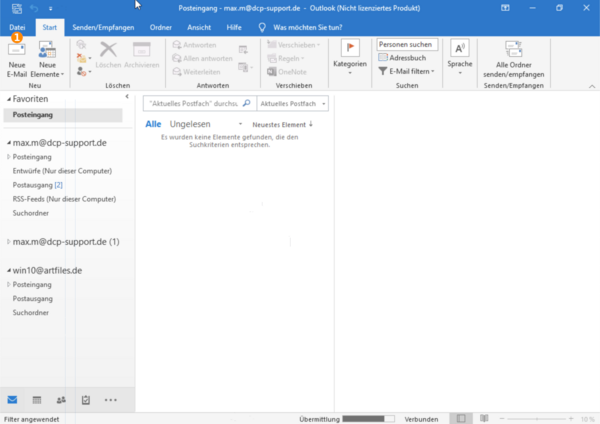This screenshot has height=424, width=600.
Task: Click the normal view status bar icon
Action: [x=461, y=419]
